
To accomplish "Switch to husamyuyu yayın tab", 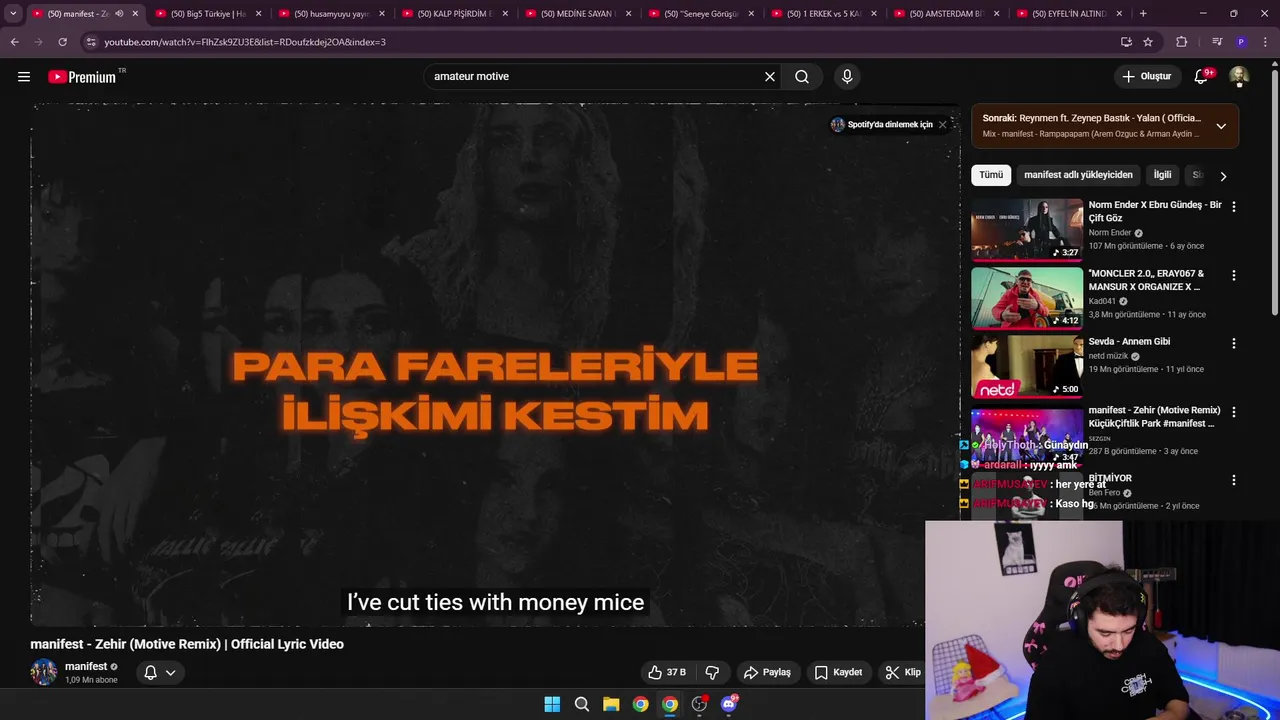I will (x=330, y=14).
